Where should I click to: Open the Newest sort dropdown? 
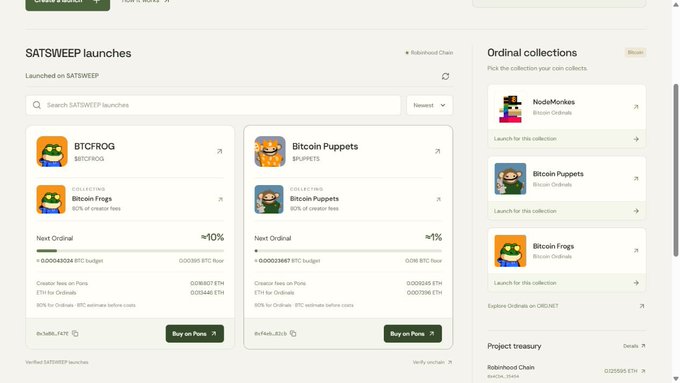[x=429, y=105]
